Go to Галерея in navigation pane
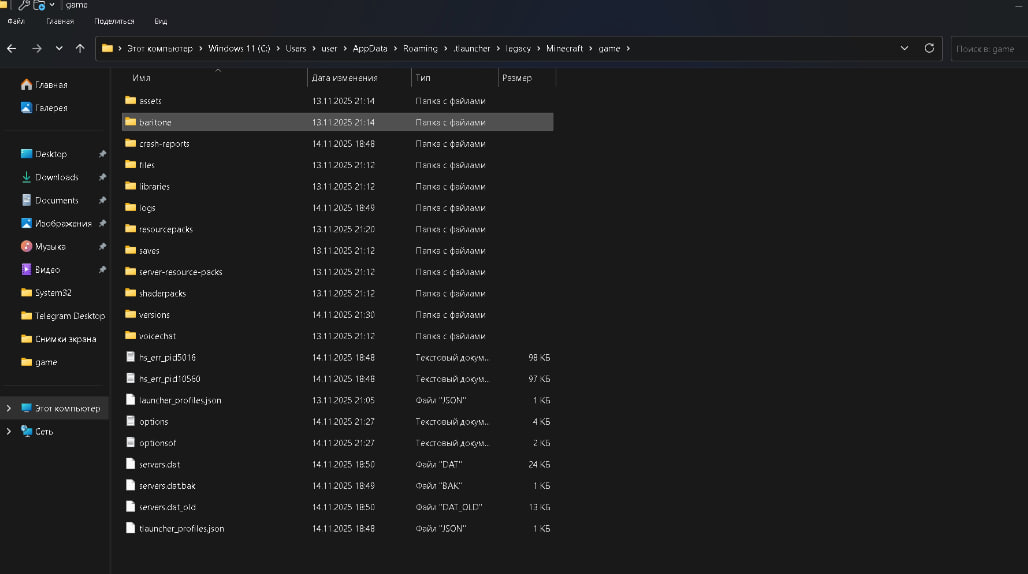Screen dimensions: 1028x574 click(x=51, y=108)
